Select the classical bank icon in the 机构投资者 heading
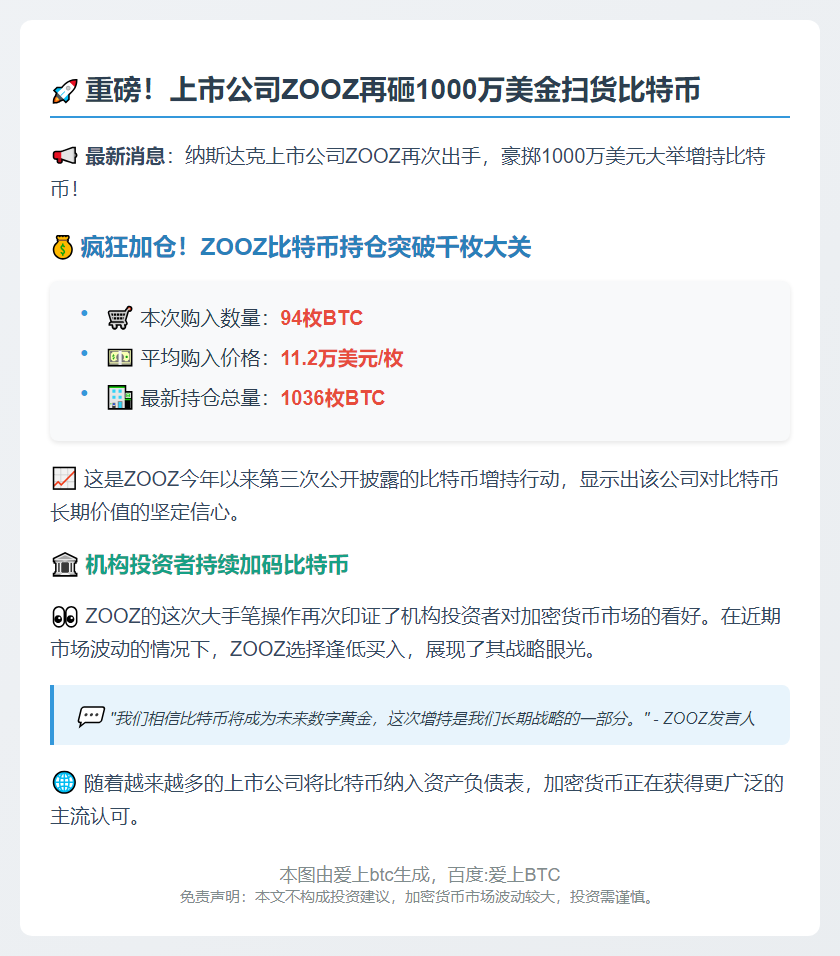The image size is (840, 956). [65, 565]
